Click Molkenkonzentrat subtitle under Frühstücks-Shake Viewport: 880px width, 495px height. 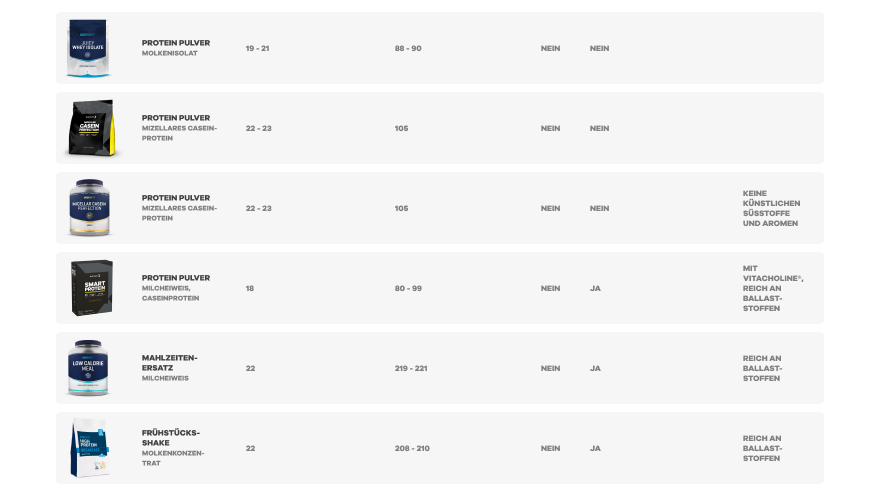[173, 458]
